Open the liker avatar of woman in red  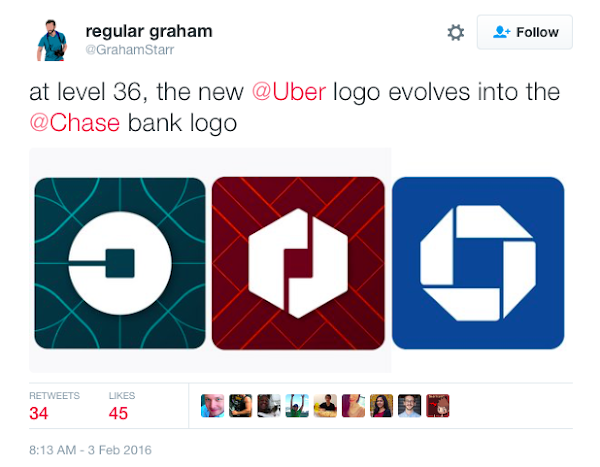(381, 406)
